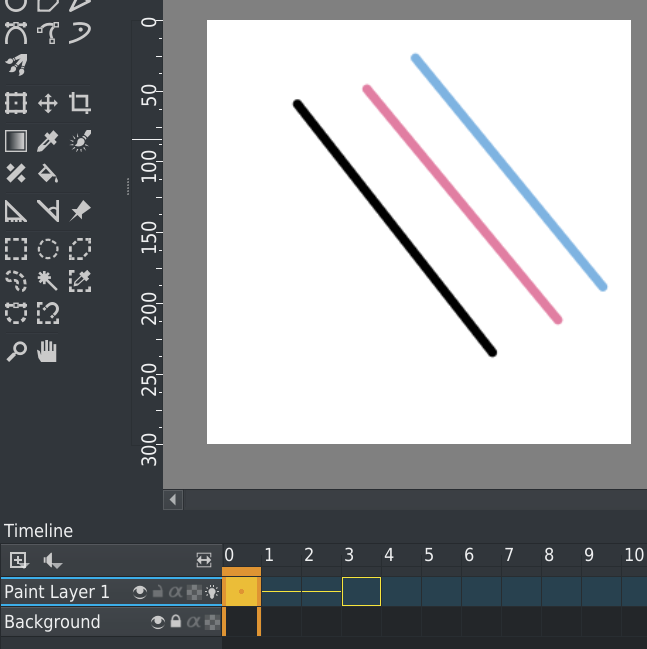Toggle onion skin lightbulb on Paint Layer 1
647x649 pixels.
click(212, 592)
